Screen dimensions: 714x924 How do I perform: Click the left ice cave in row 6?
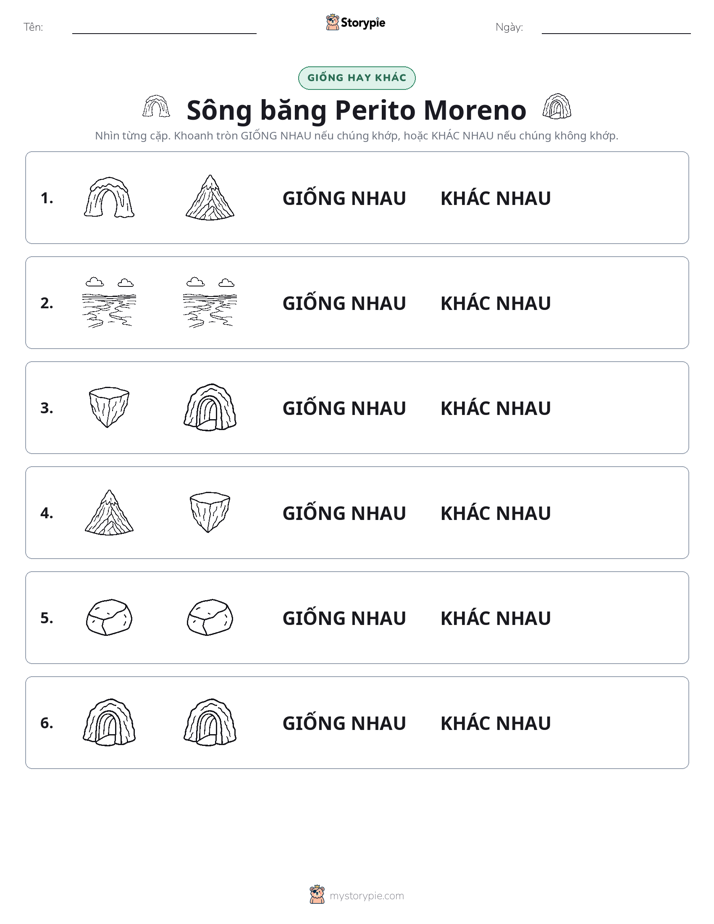click(x=109, y=722)
